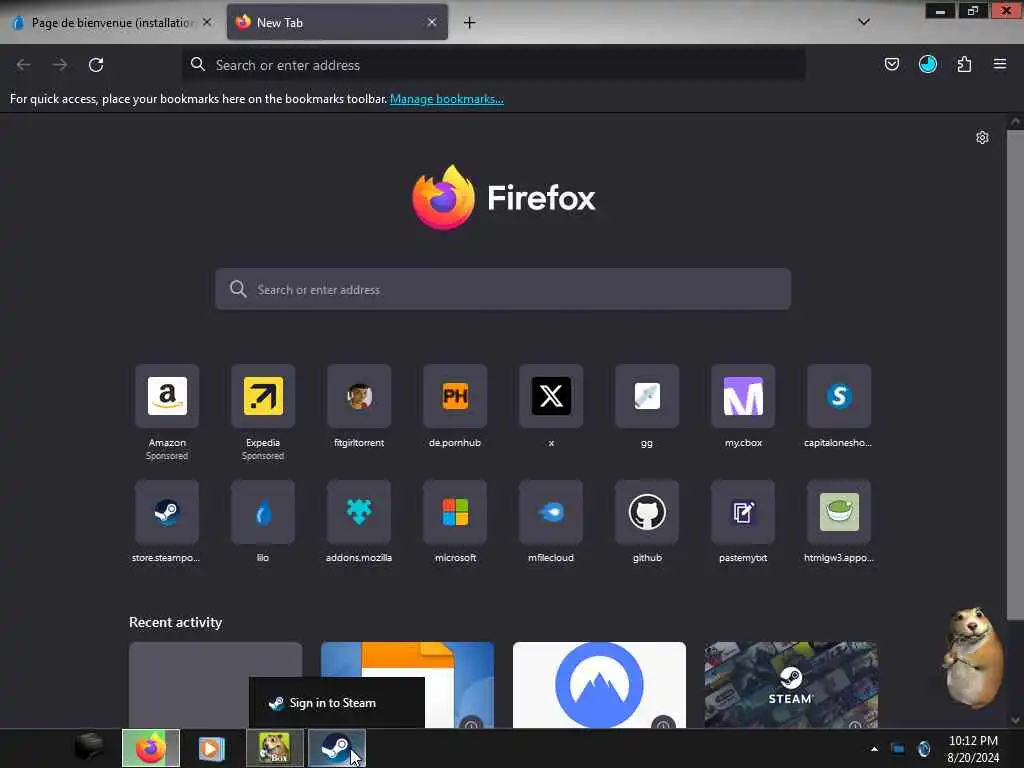The height and width of the screenshot is (768, 1024).
Task: Open the github shortcut tile
Action: coord(647,512)
